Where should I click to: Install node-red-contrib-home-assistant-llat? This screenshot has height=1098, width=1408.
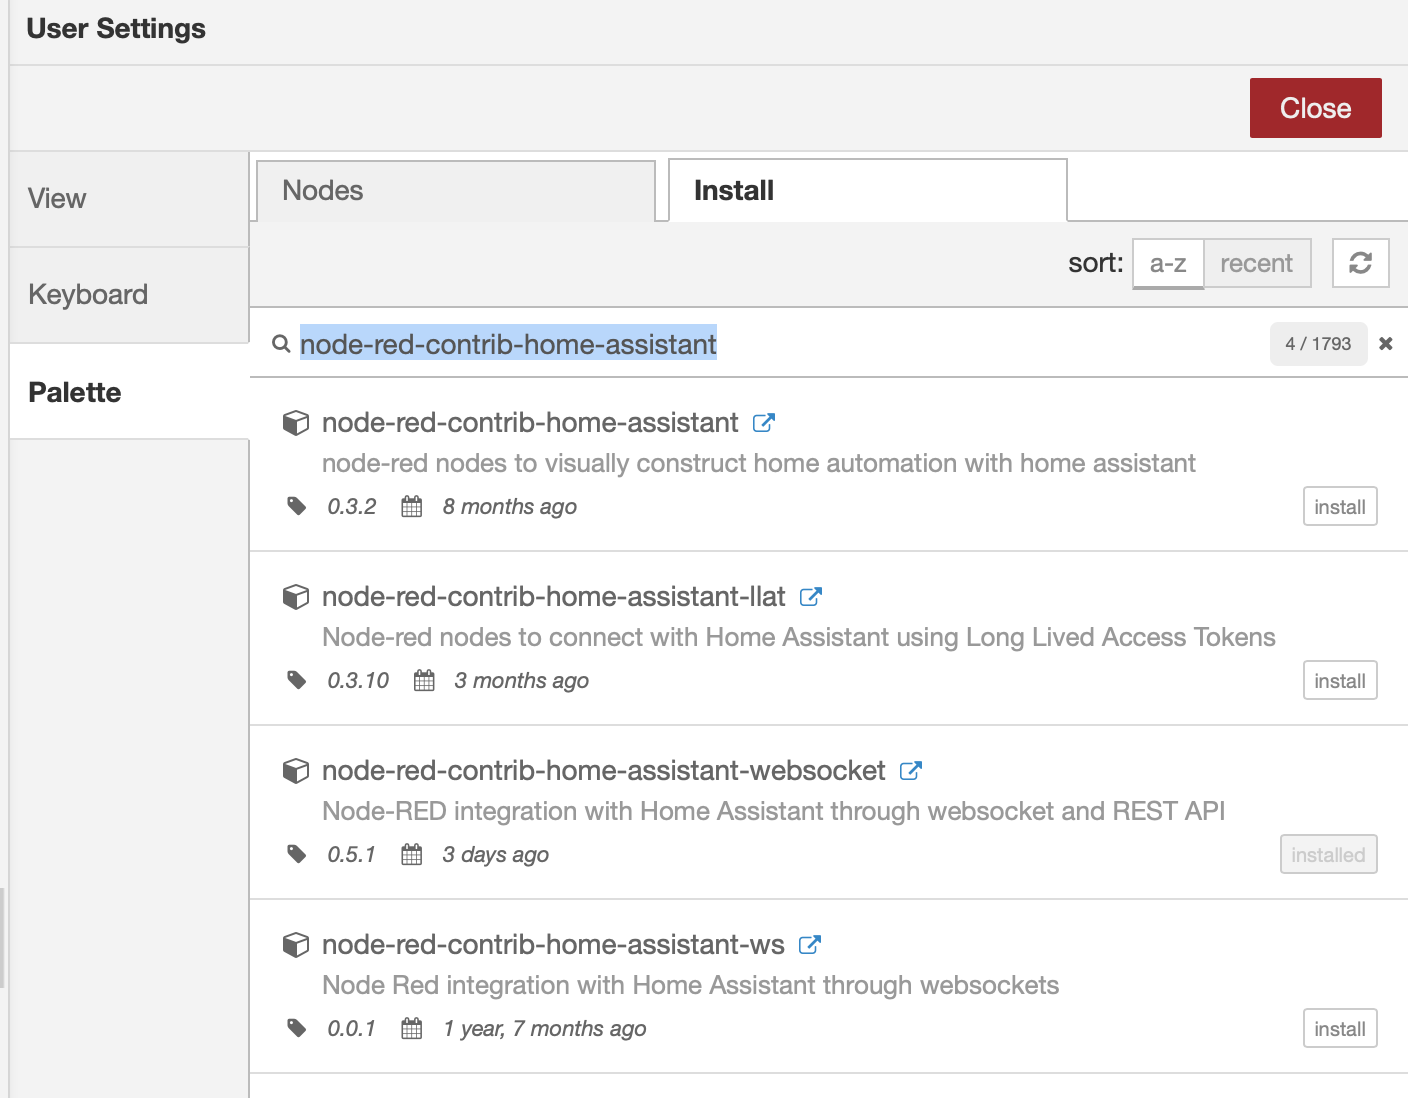tap(1340, 680)
